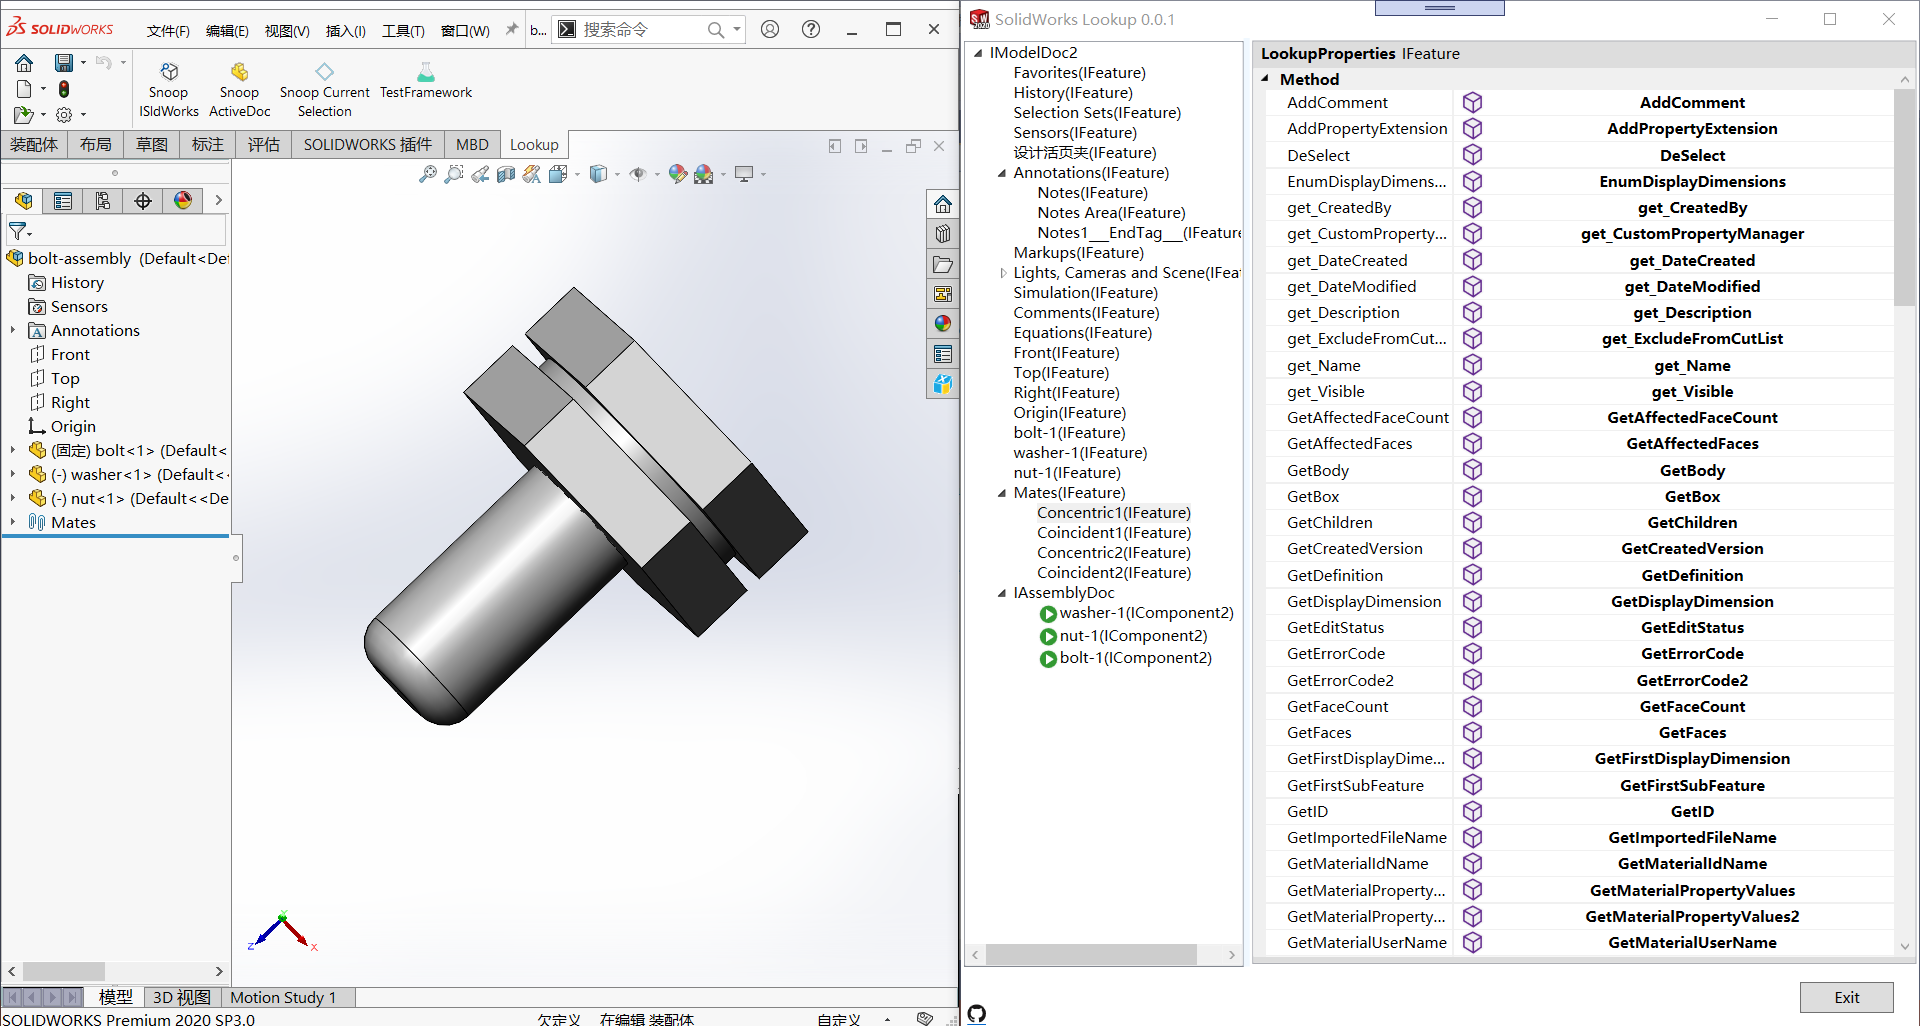
Task: Click the Edit Appearance color-ball icon
Action: 678,174
